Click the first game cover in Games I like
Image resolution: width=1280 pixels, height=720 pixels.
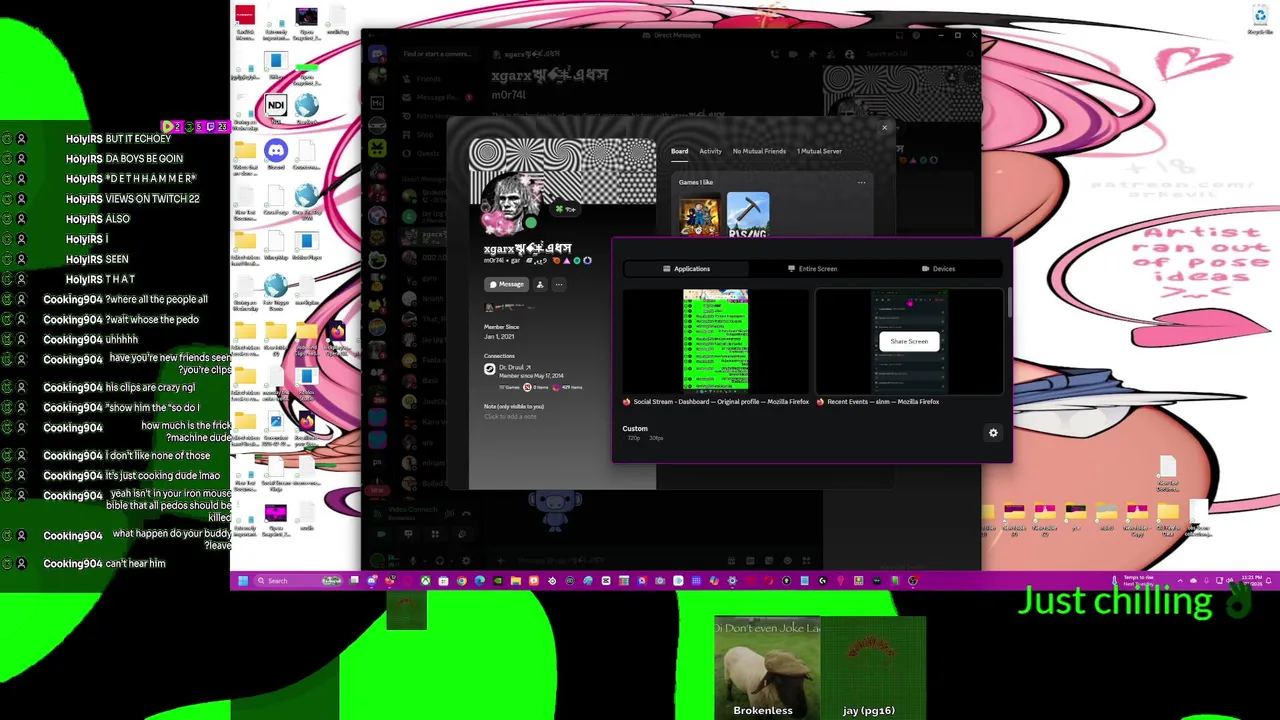[699, 216]
